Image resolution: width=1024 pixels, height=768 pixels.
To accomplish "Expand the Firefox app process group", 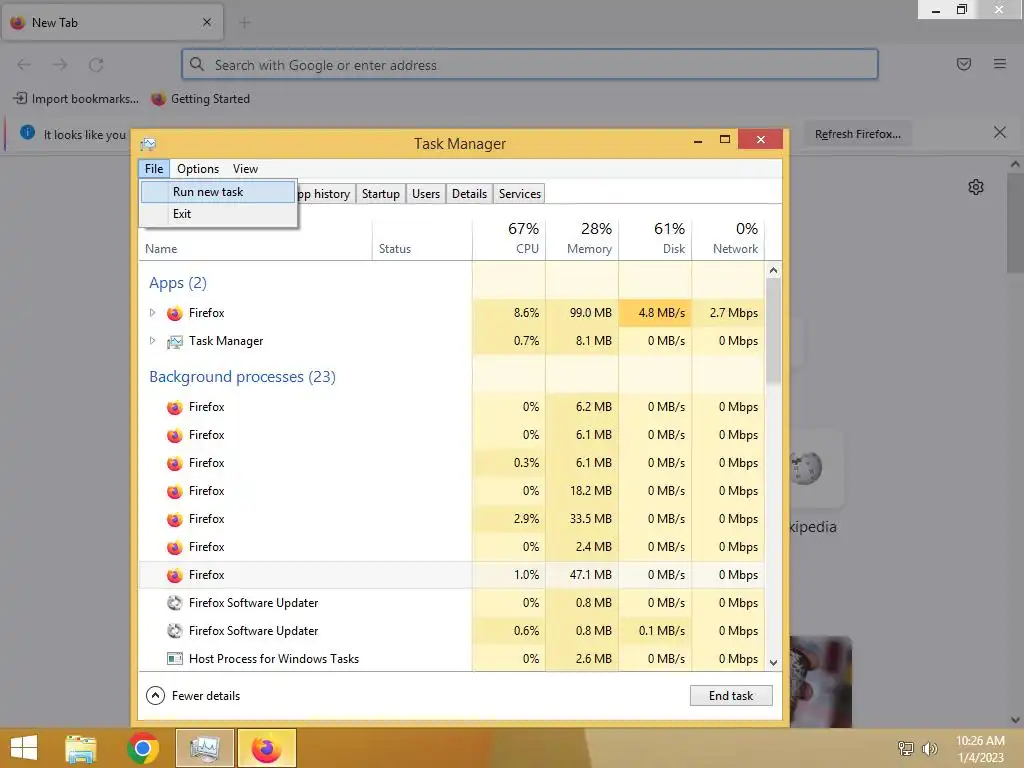I will pos(152,313).
